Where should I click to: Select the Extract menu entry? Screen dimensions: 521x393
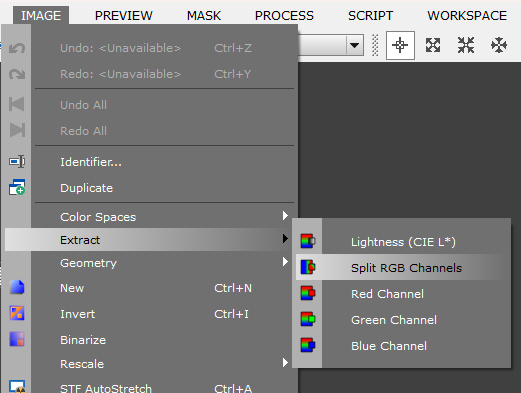click(x=151, y=240)
